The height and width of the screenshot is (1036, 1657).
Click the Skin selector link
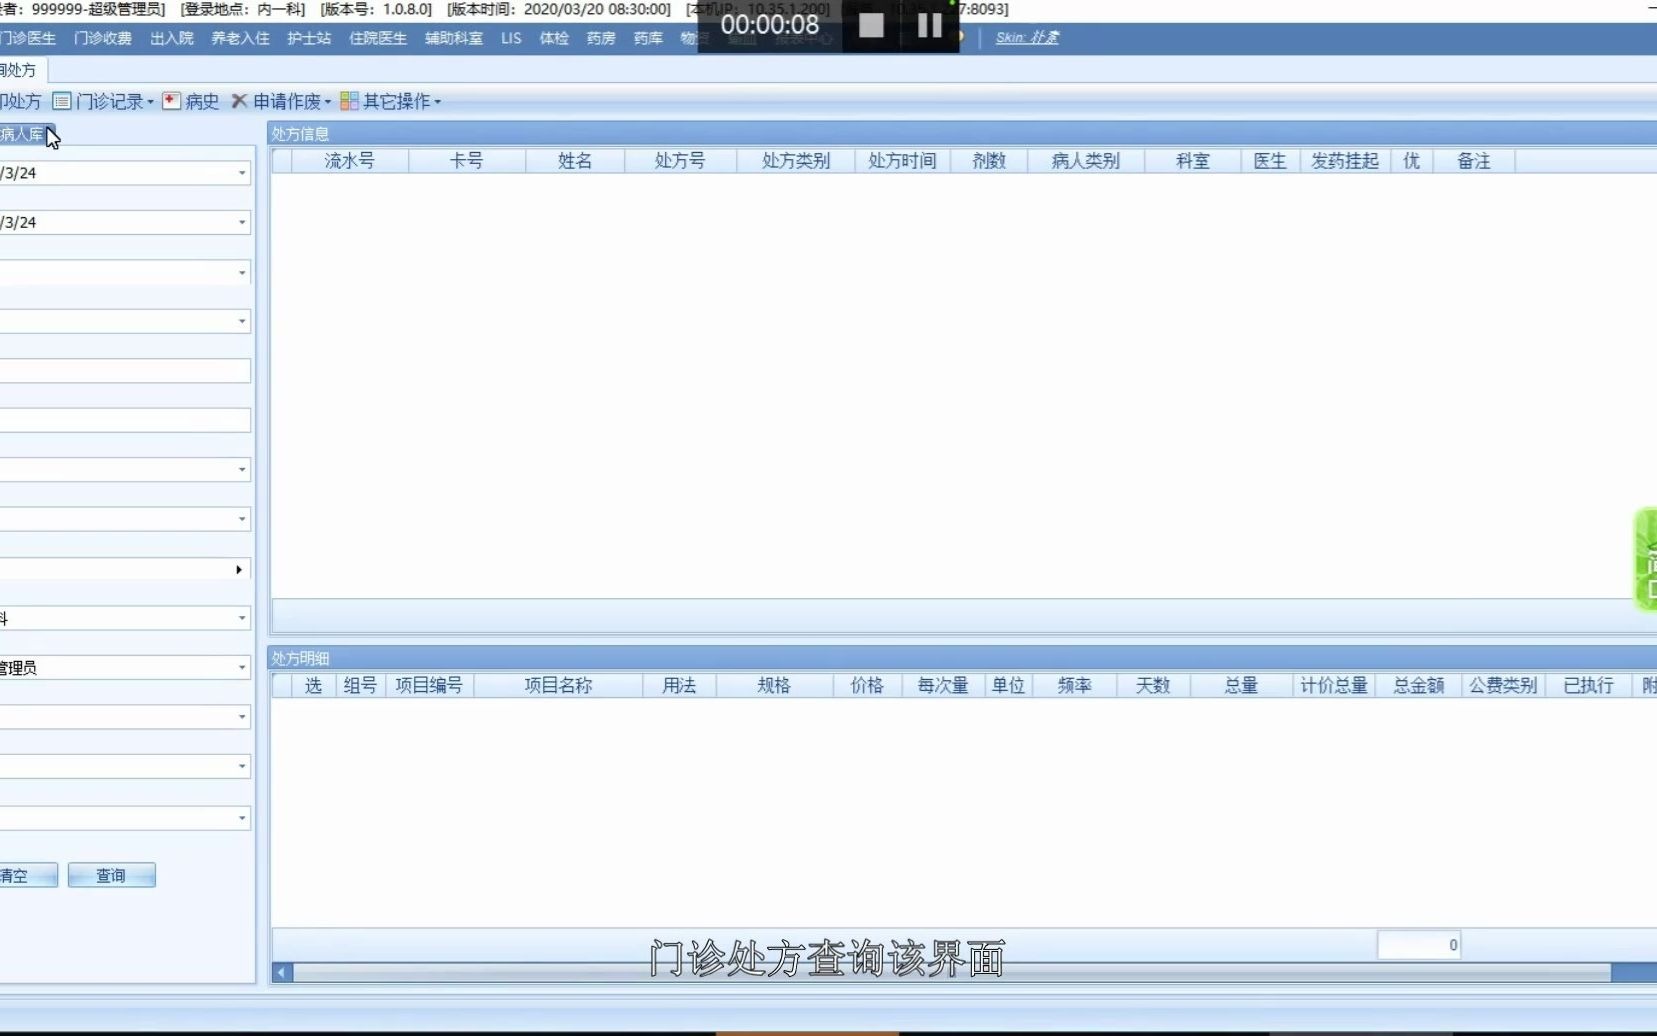(x=1027, y=37)
